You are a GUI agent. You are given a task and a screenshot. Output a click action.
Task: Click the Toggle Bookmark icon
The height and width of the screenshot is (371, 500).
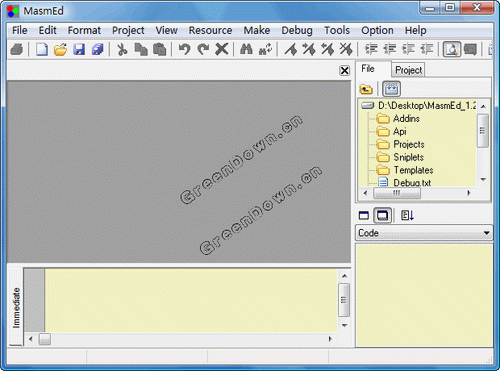point(291,50)
